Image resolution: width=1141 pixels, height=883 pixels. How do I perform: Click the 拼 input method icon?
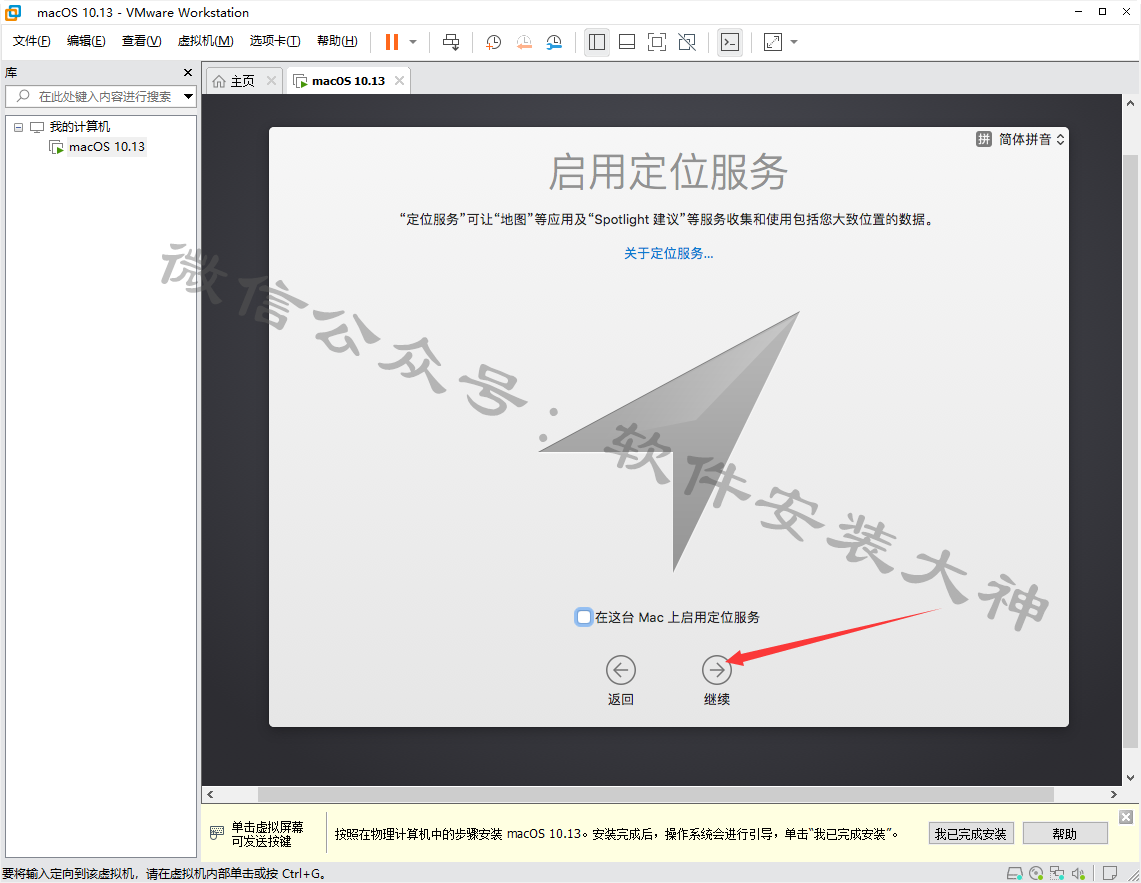tap(984, 139)
